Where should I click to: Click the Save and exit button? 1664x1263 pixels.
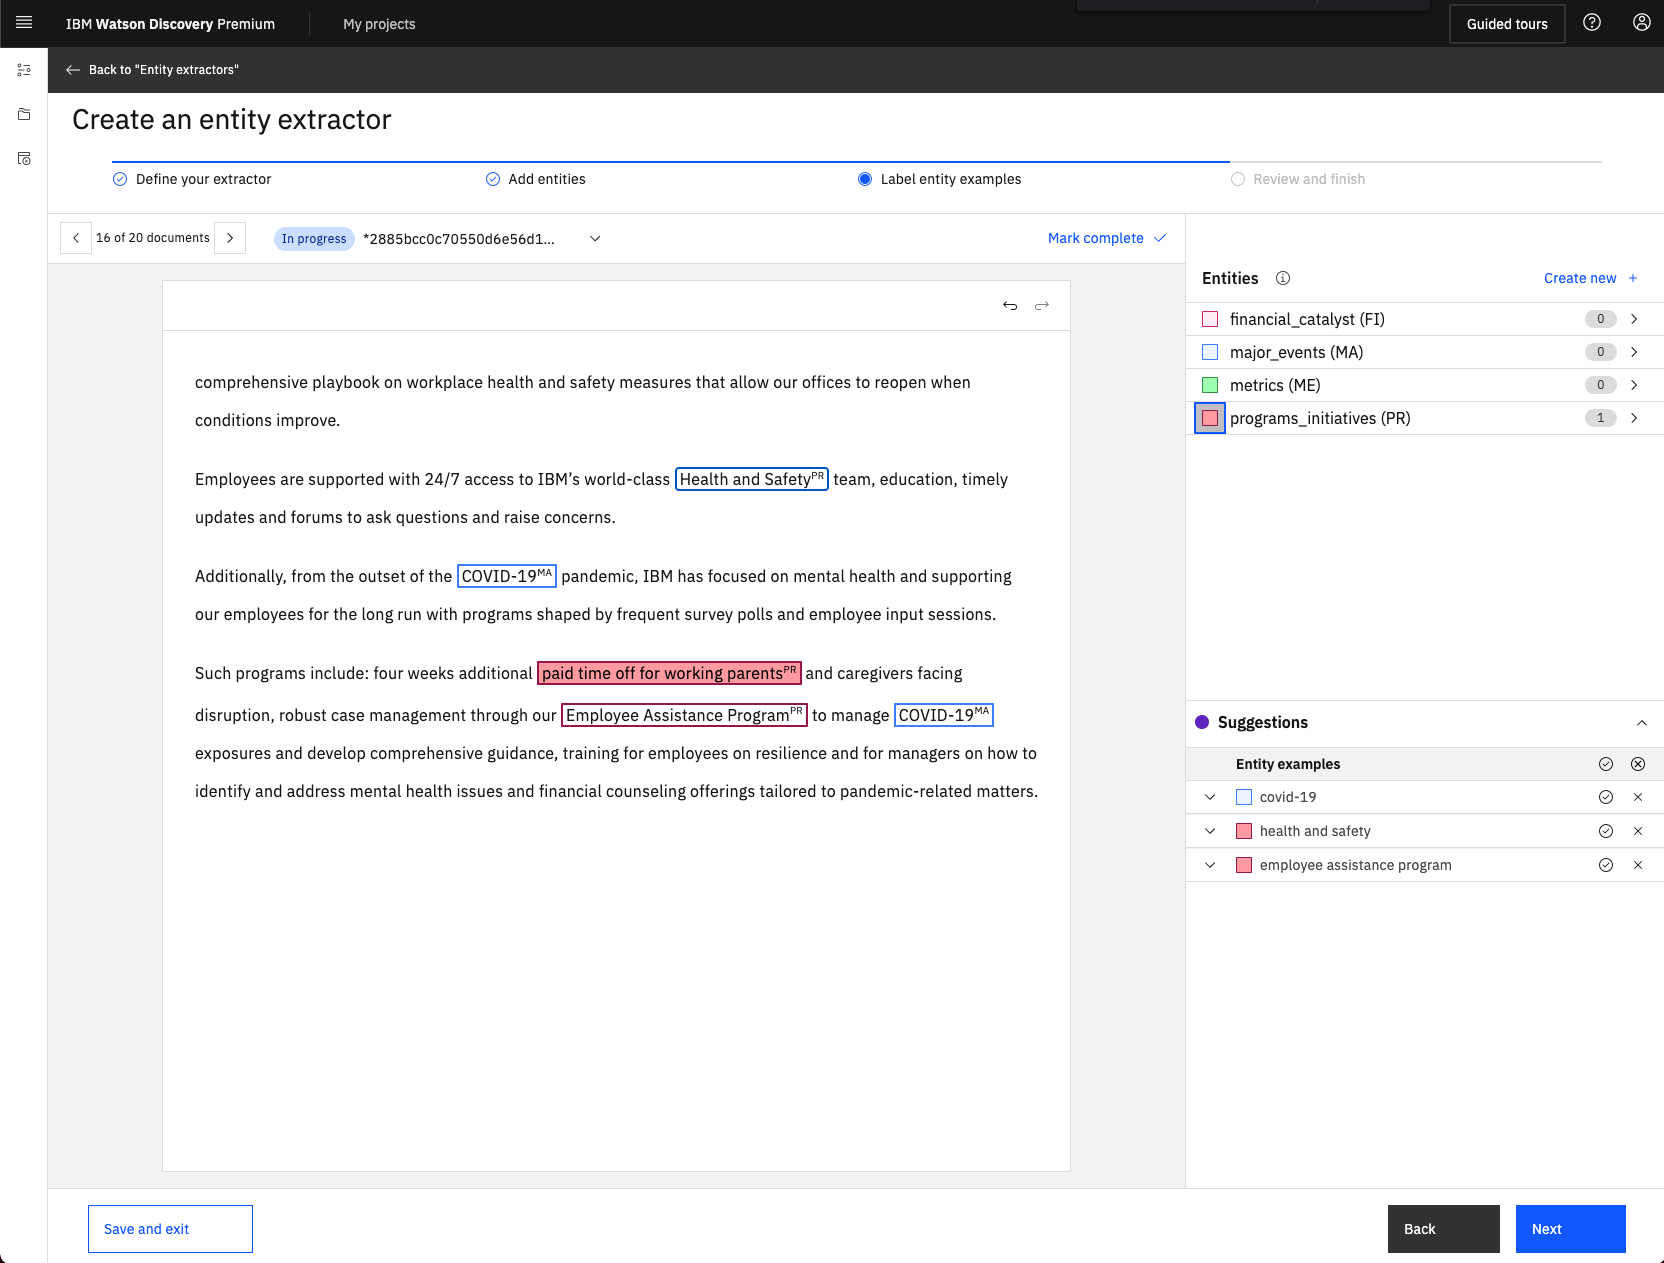(x=170, y=1229)
